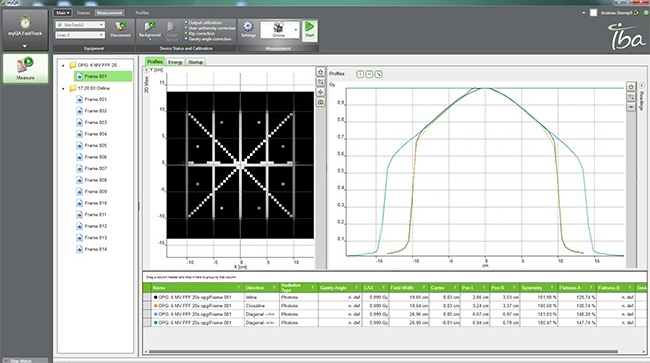Click the top icon on the right edge of profiles chart

pos(631,87)
